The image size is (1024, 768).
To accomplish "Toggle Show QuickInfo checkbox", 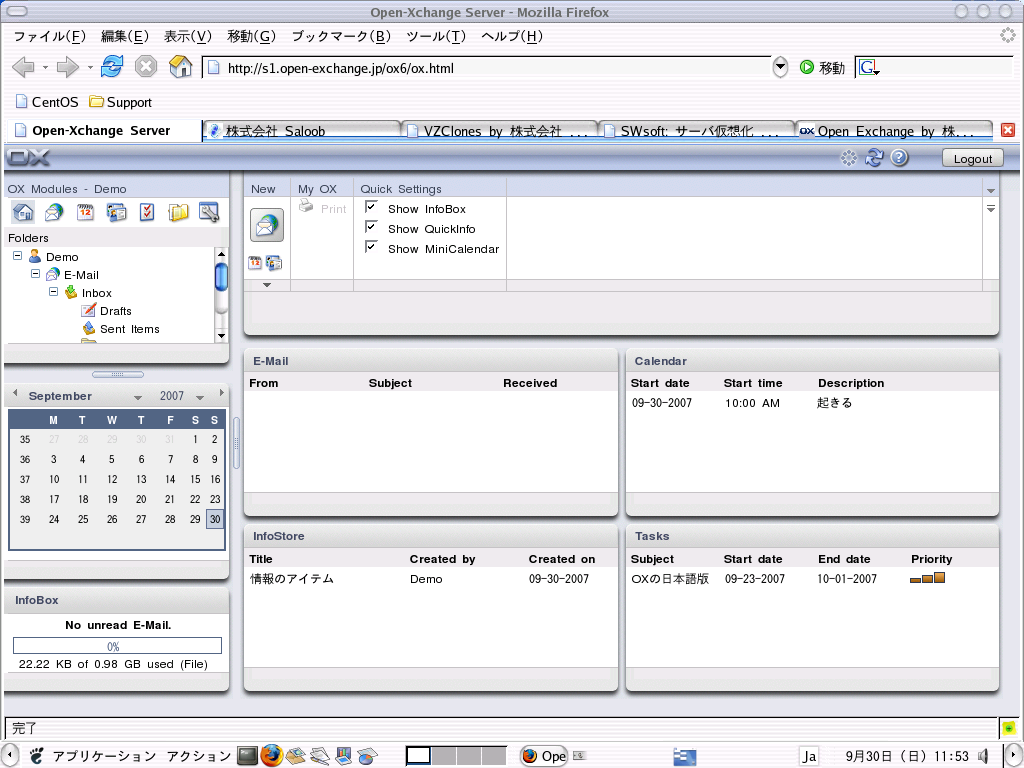I will click(x=371, y=227).
